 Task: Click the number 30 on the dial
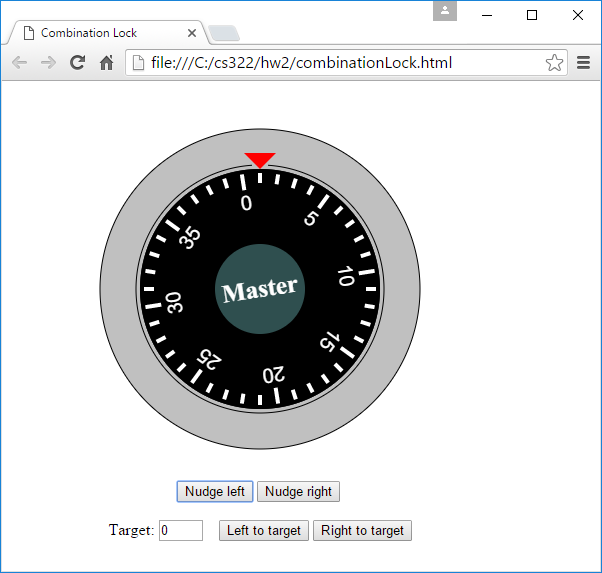[174, 303]
